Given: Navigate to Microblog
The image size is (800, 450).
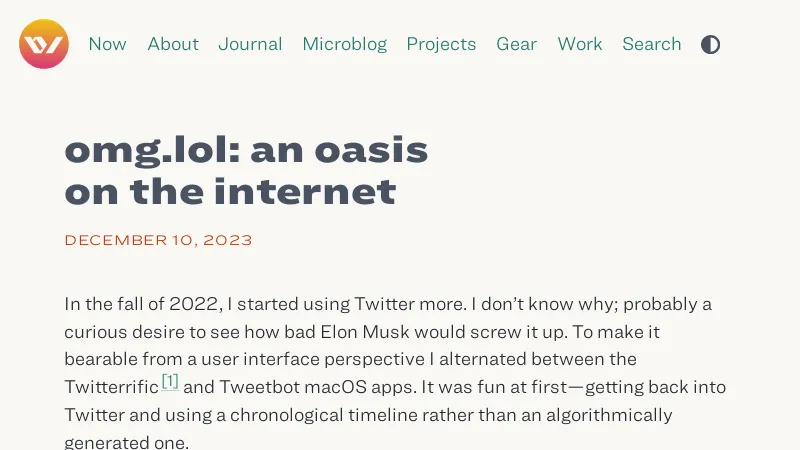Looking at the screenshot, I should click(344, 44).
